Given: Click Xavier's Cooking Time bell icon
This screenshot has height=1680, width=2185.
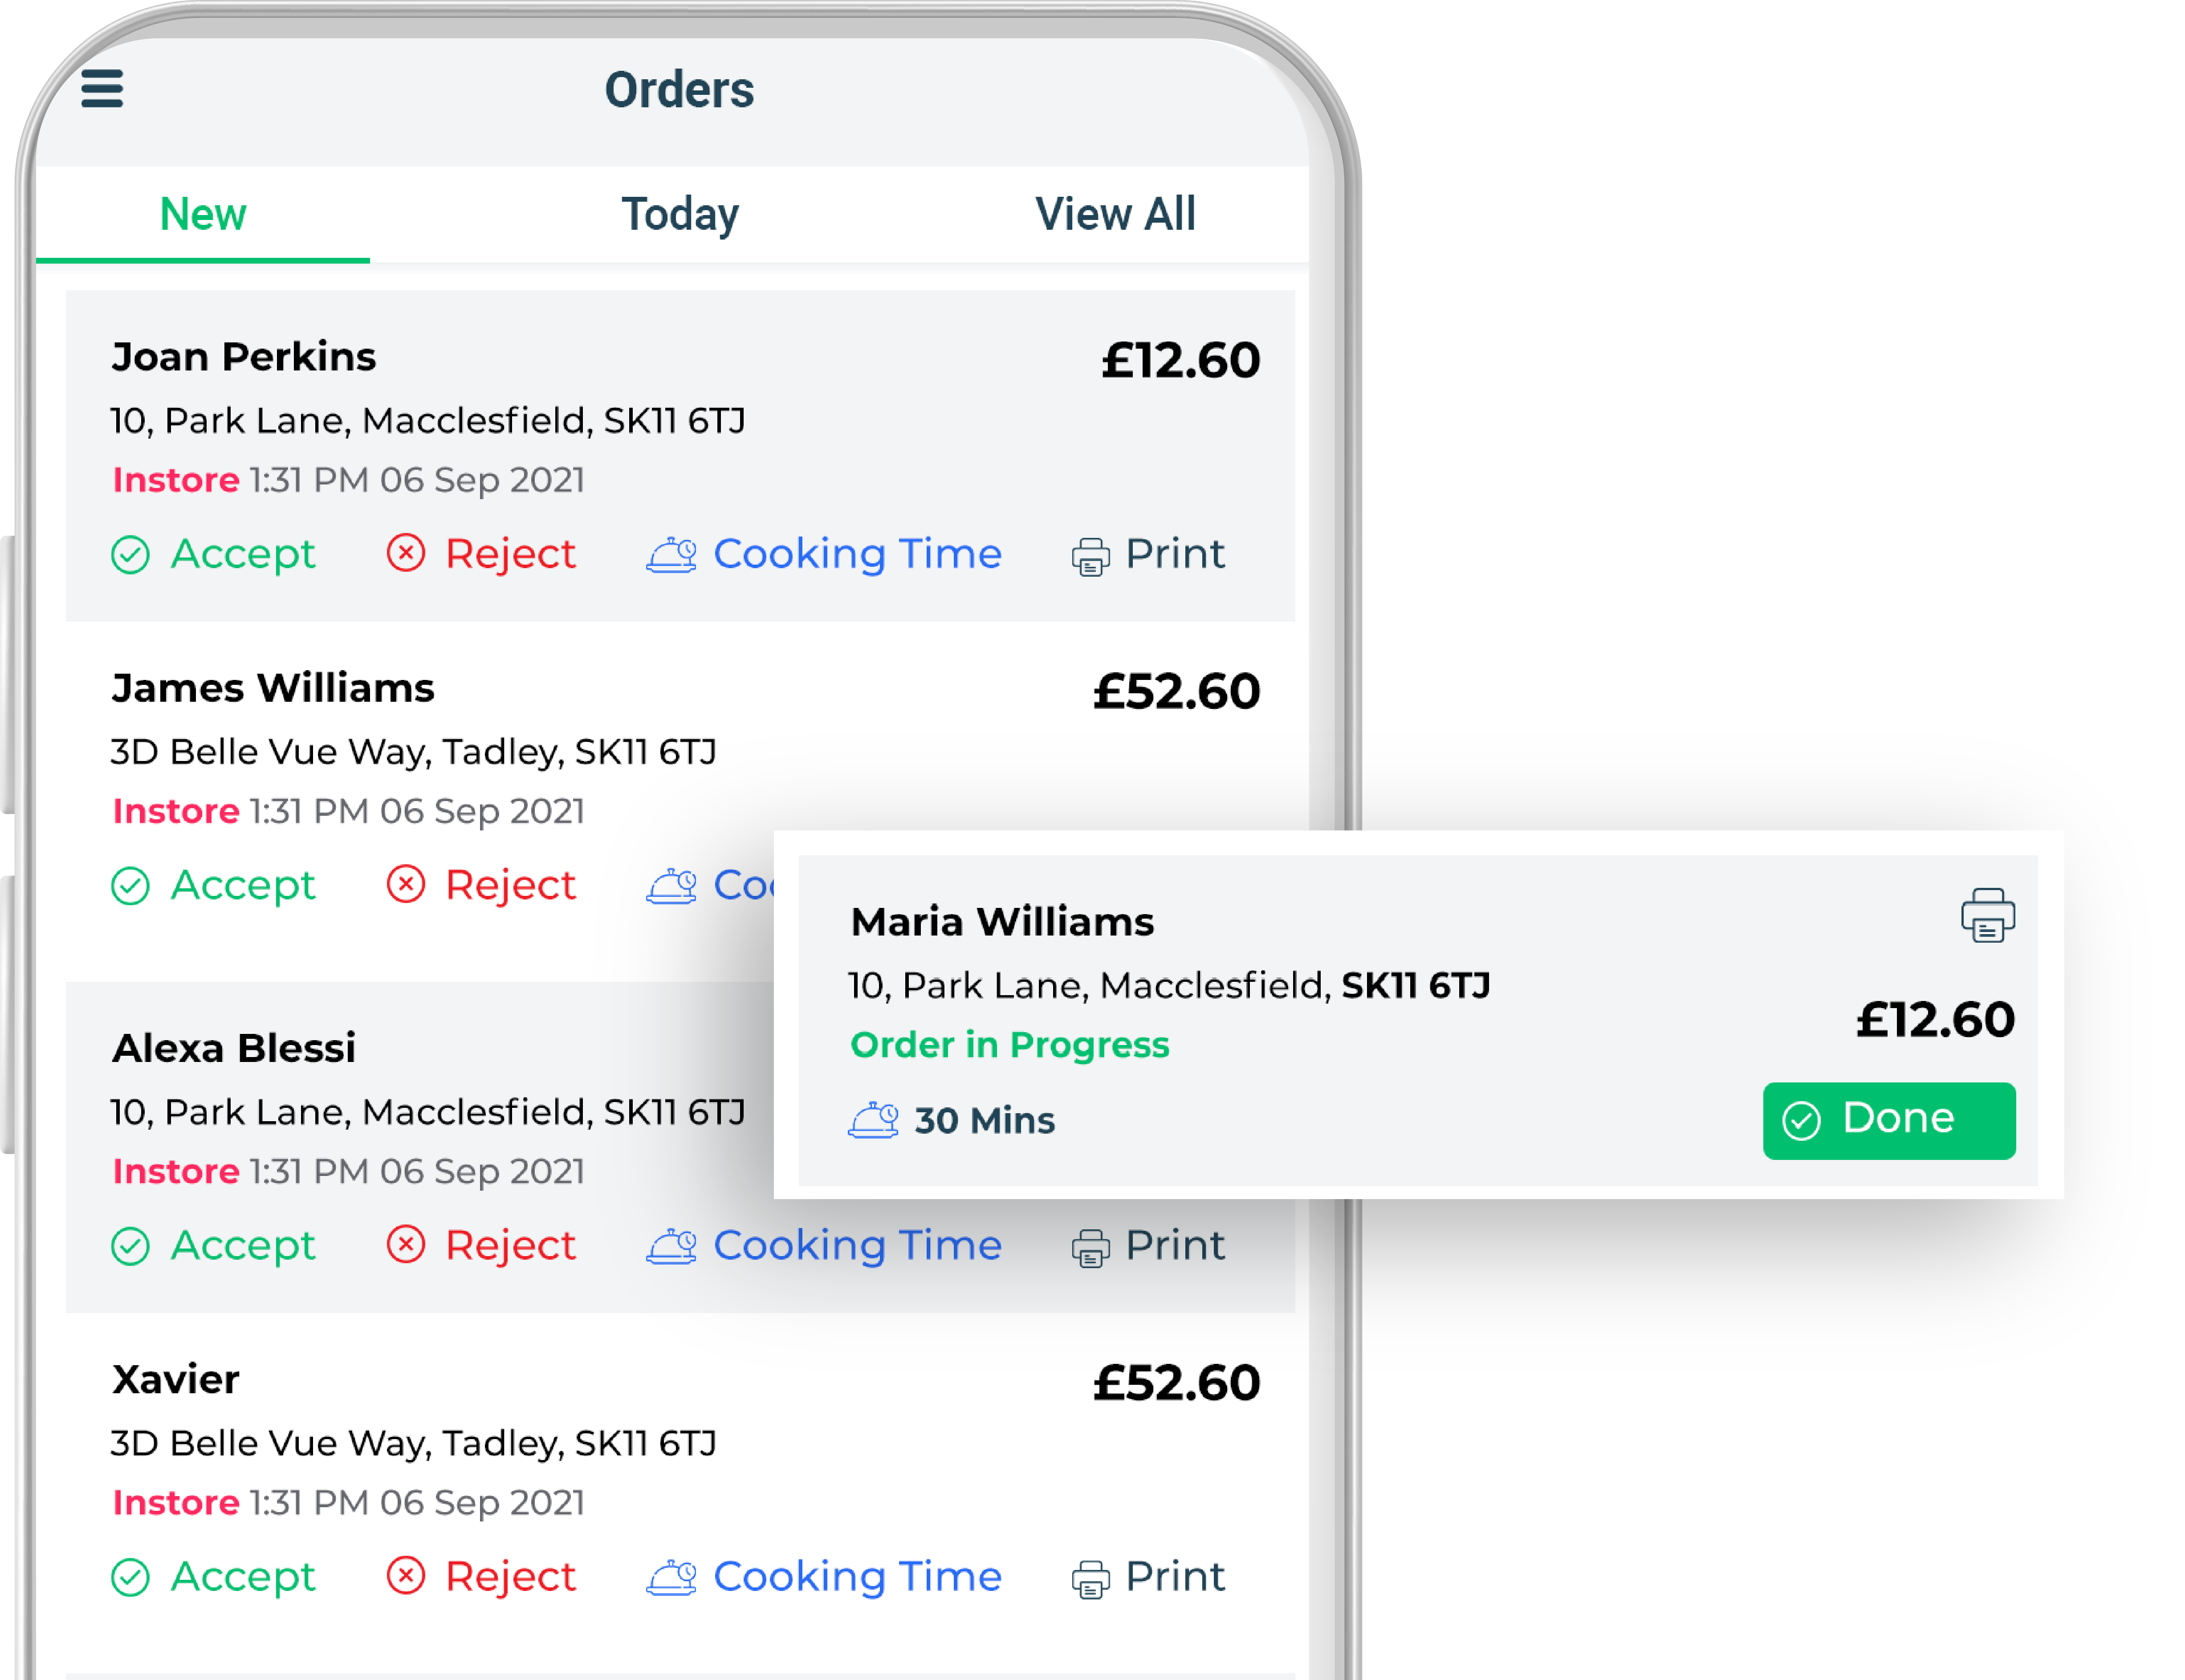Looking at the screenshot, I should 671,1577.
